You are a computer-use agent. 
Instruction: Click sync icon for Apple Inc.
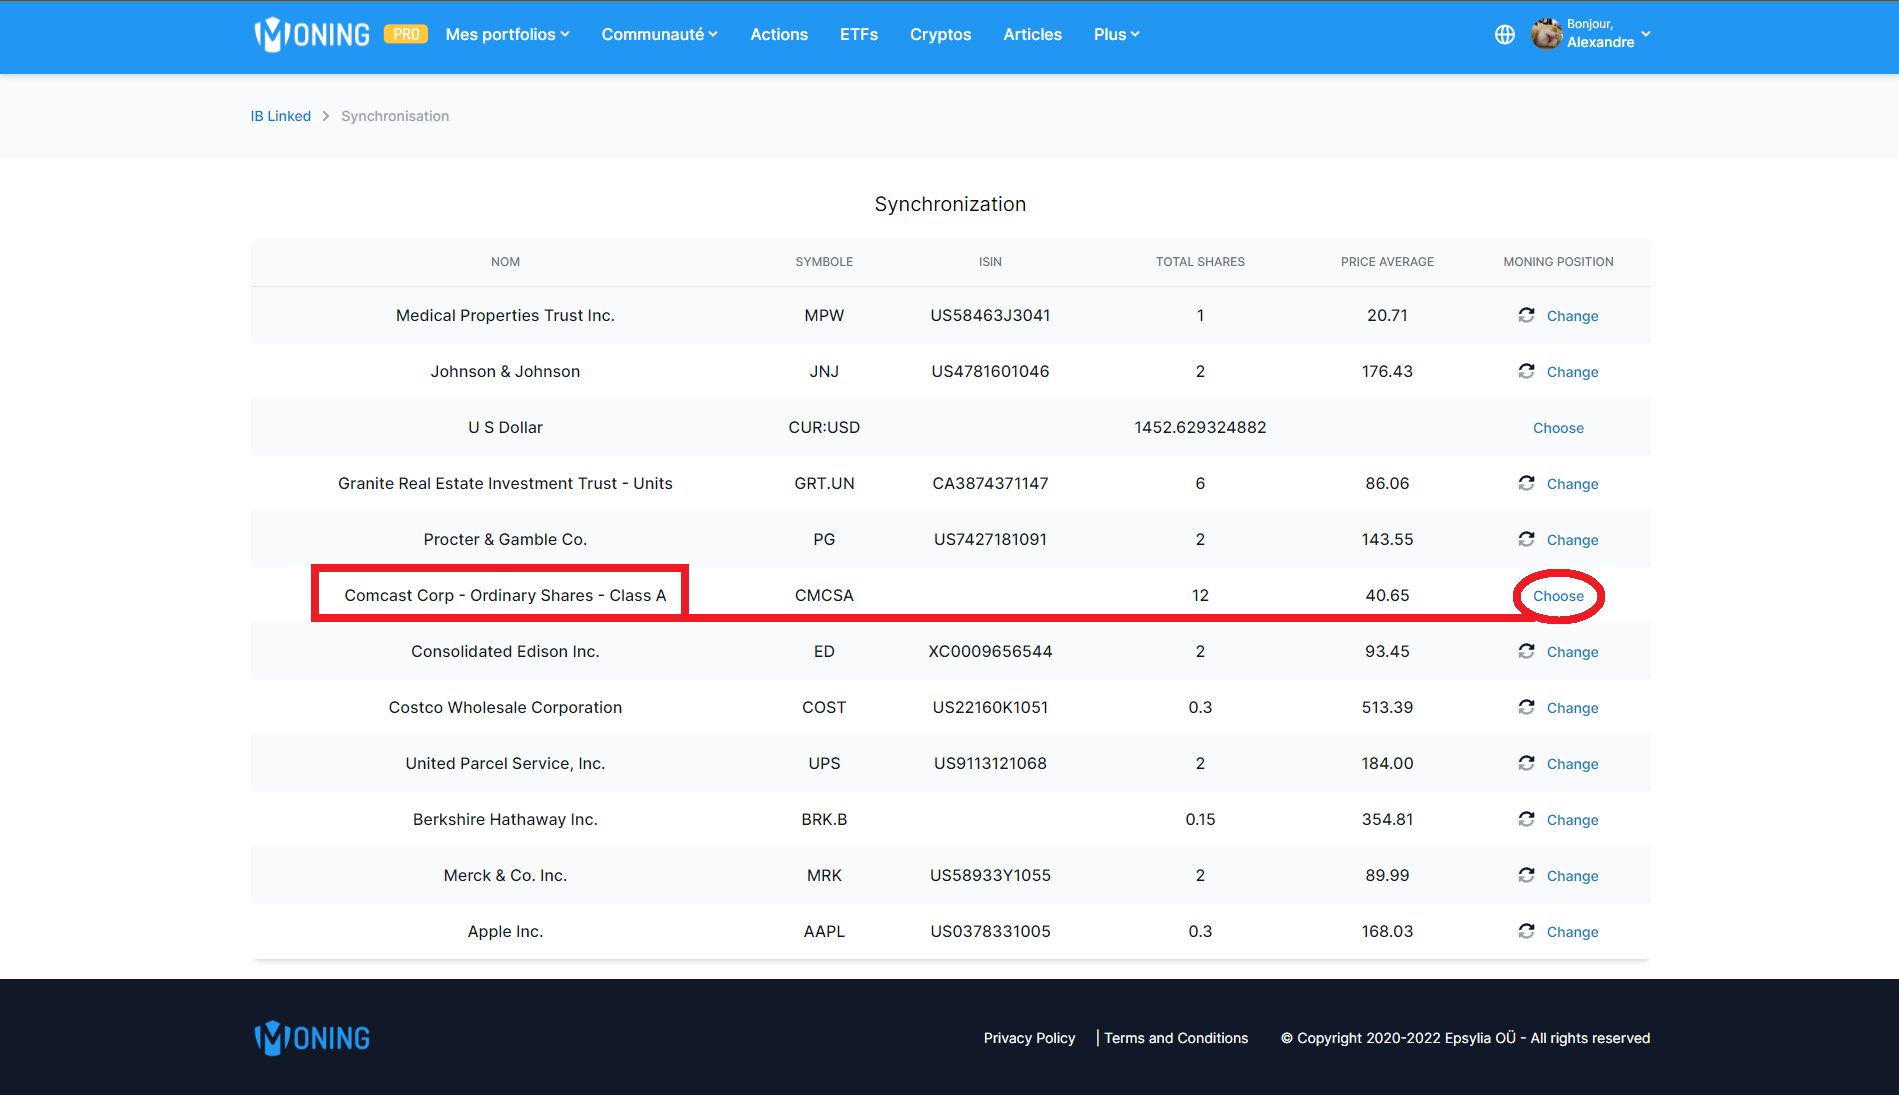click(1527, 931)
